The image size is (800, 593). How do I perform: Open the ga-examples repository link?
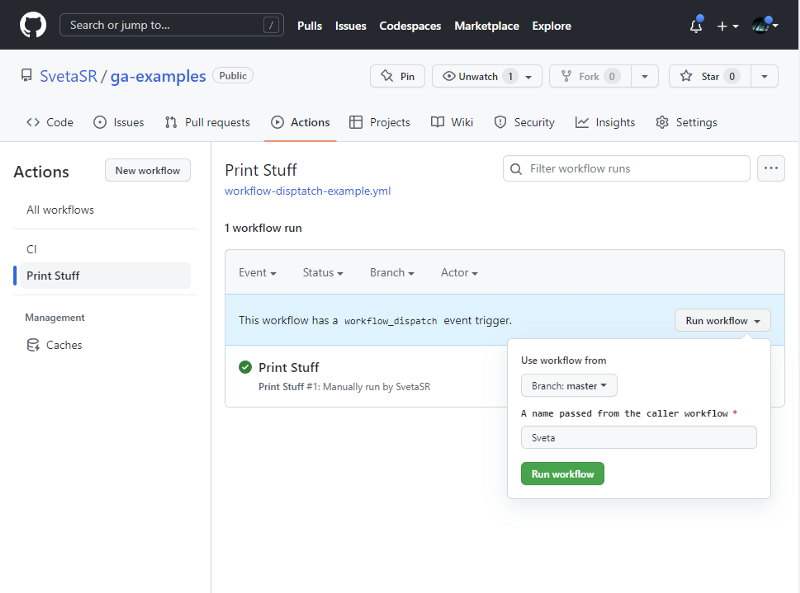[158, 76]
